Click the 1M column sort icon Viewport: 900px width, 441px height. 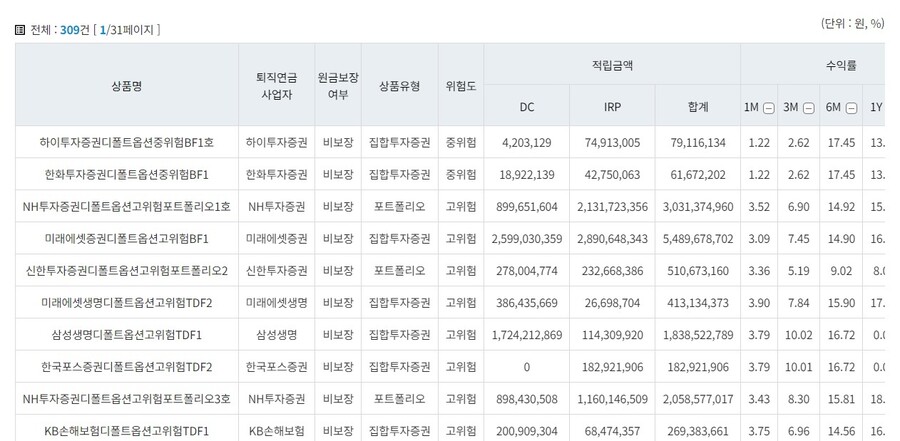[x=769, y=108]
